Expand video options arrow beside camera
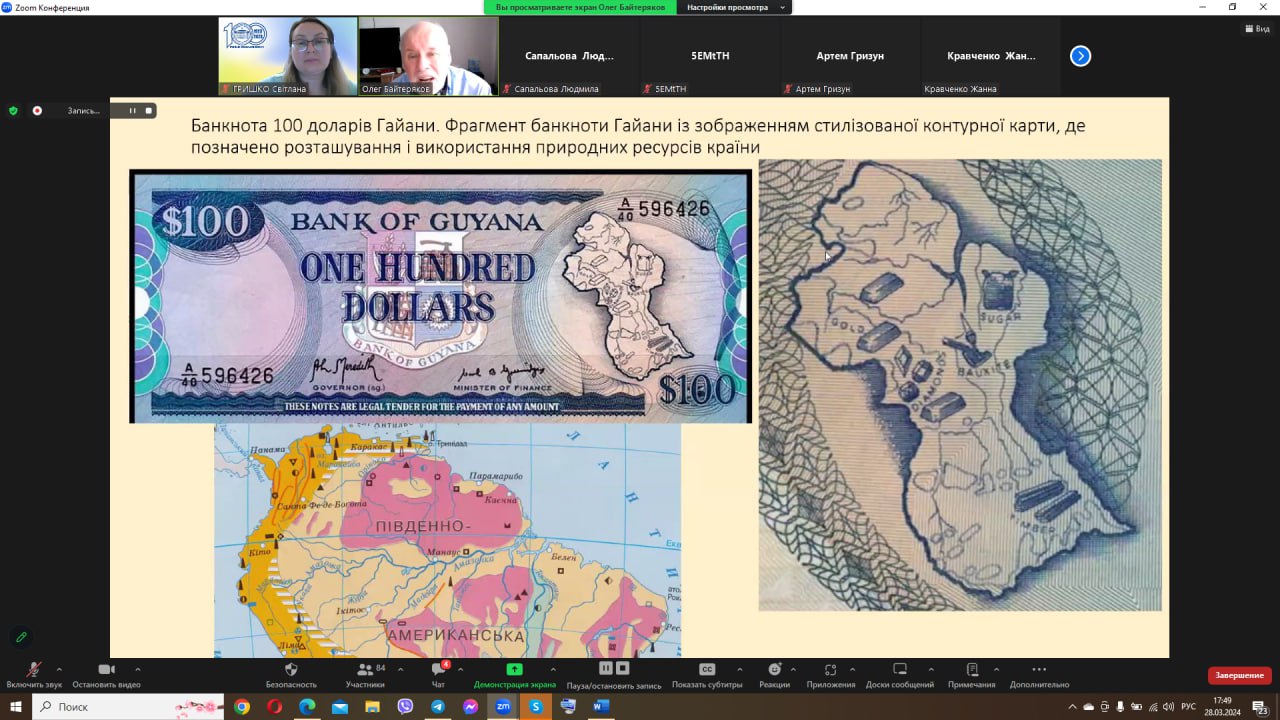 [137, 669]
